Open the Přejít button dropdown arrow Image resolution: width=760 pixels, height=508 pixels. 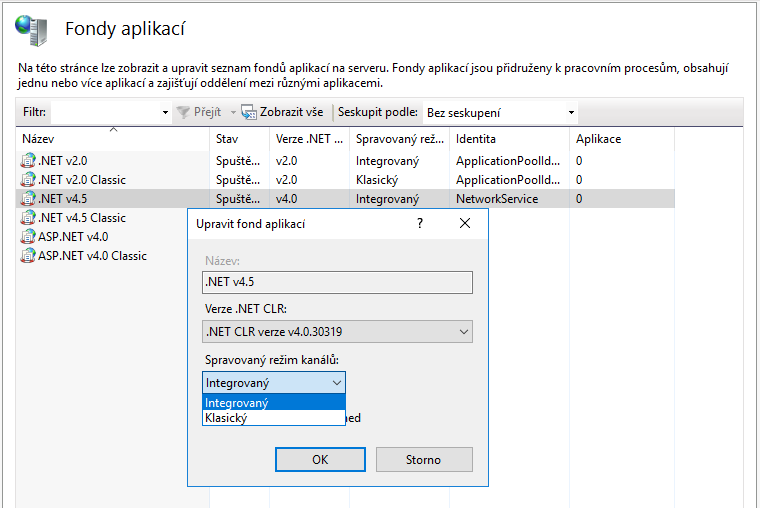pyautogui.click(x=233, y=112)
